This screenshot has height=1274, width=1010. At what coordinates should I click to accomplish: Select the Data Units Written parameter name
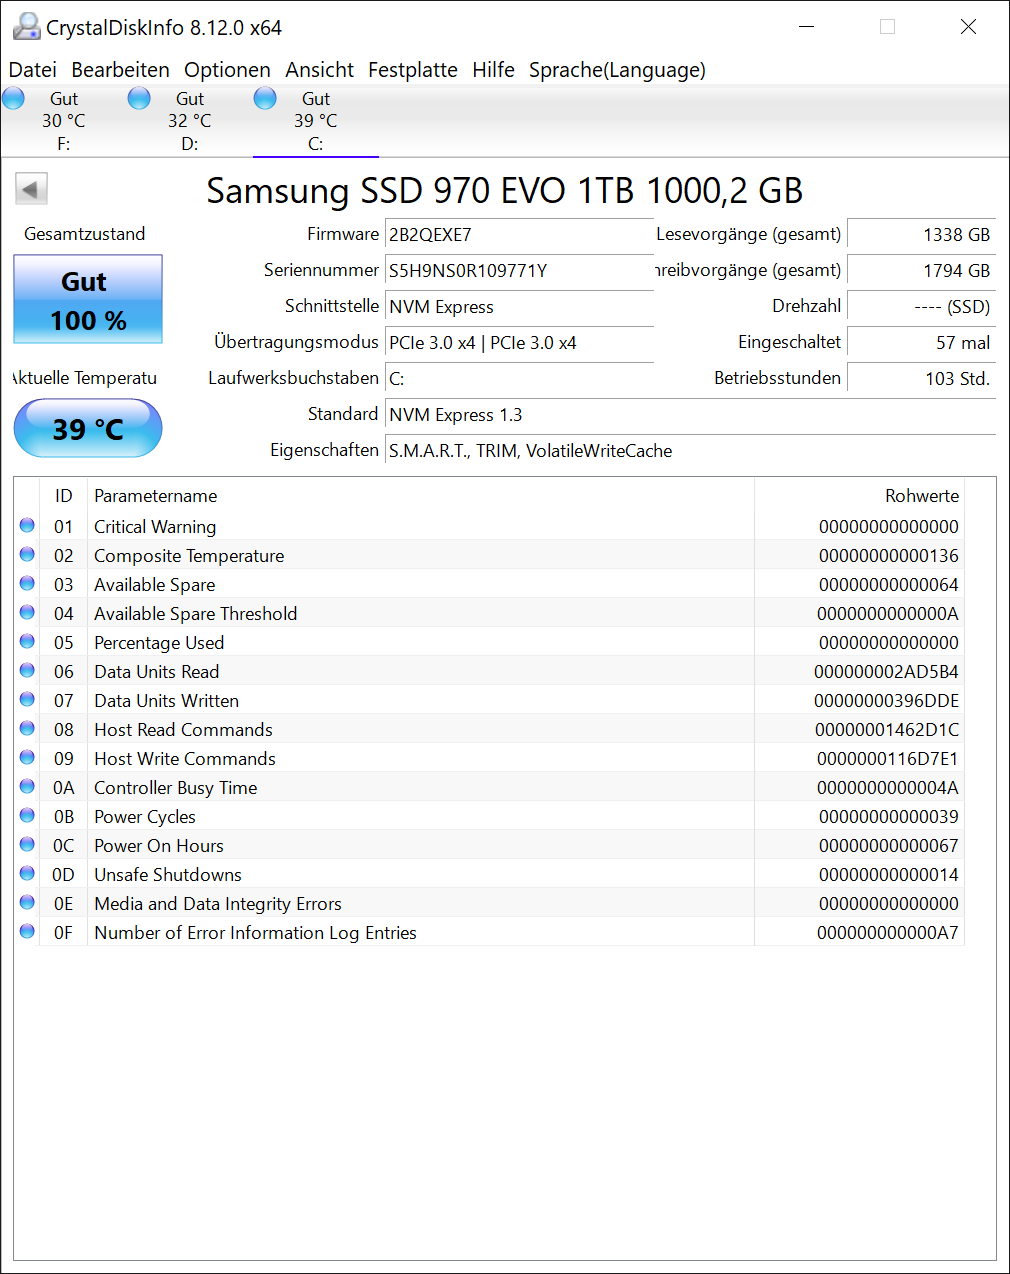tap(166, 701)
